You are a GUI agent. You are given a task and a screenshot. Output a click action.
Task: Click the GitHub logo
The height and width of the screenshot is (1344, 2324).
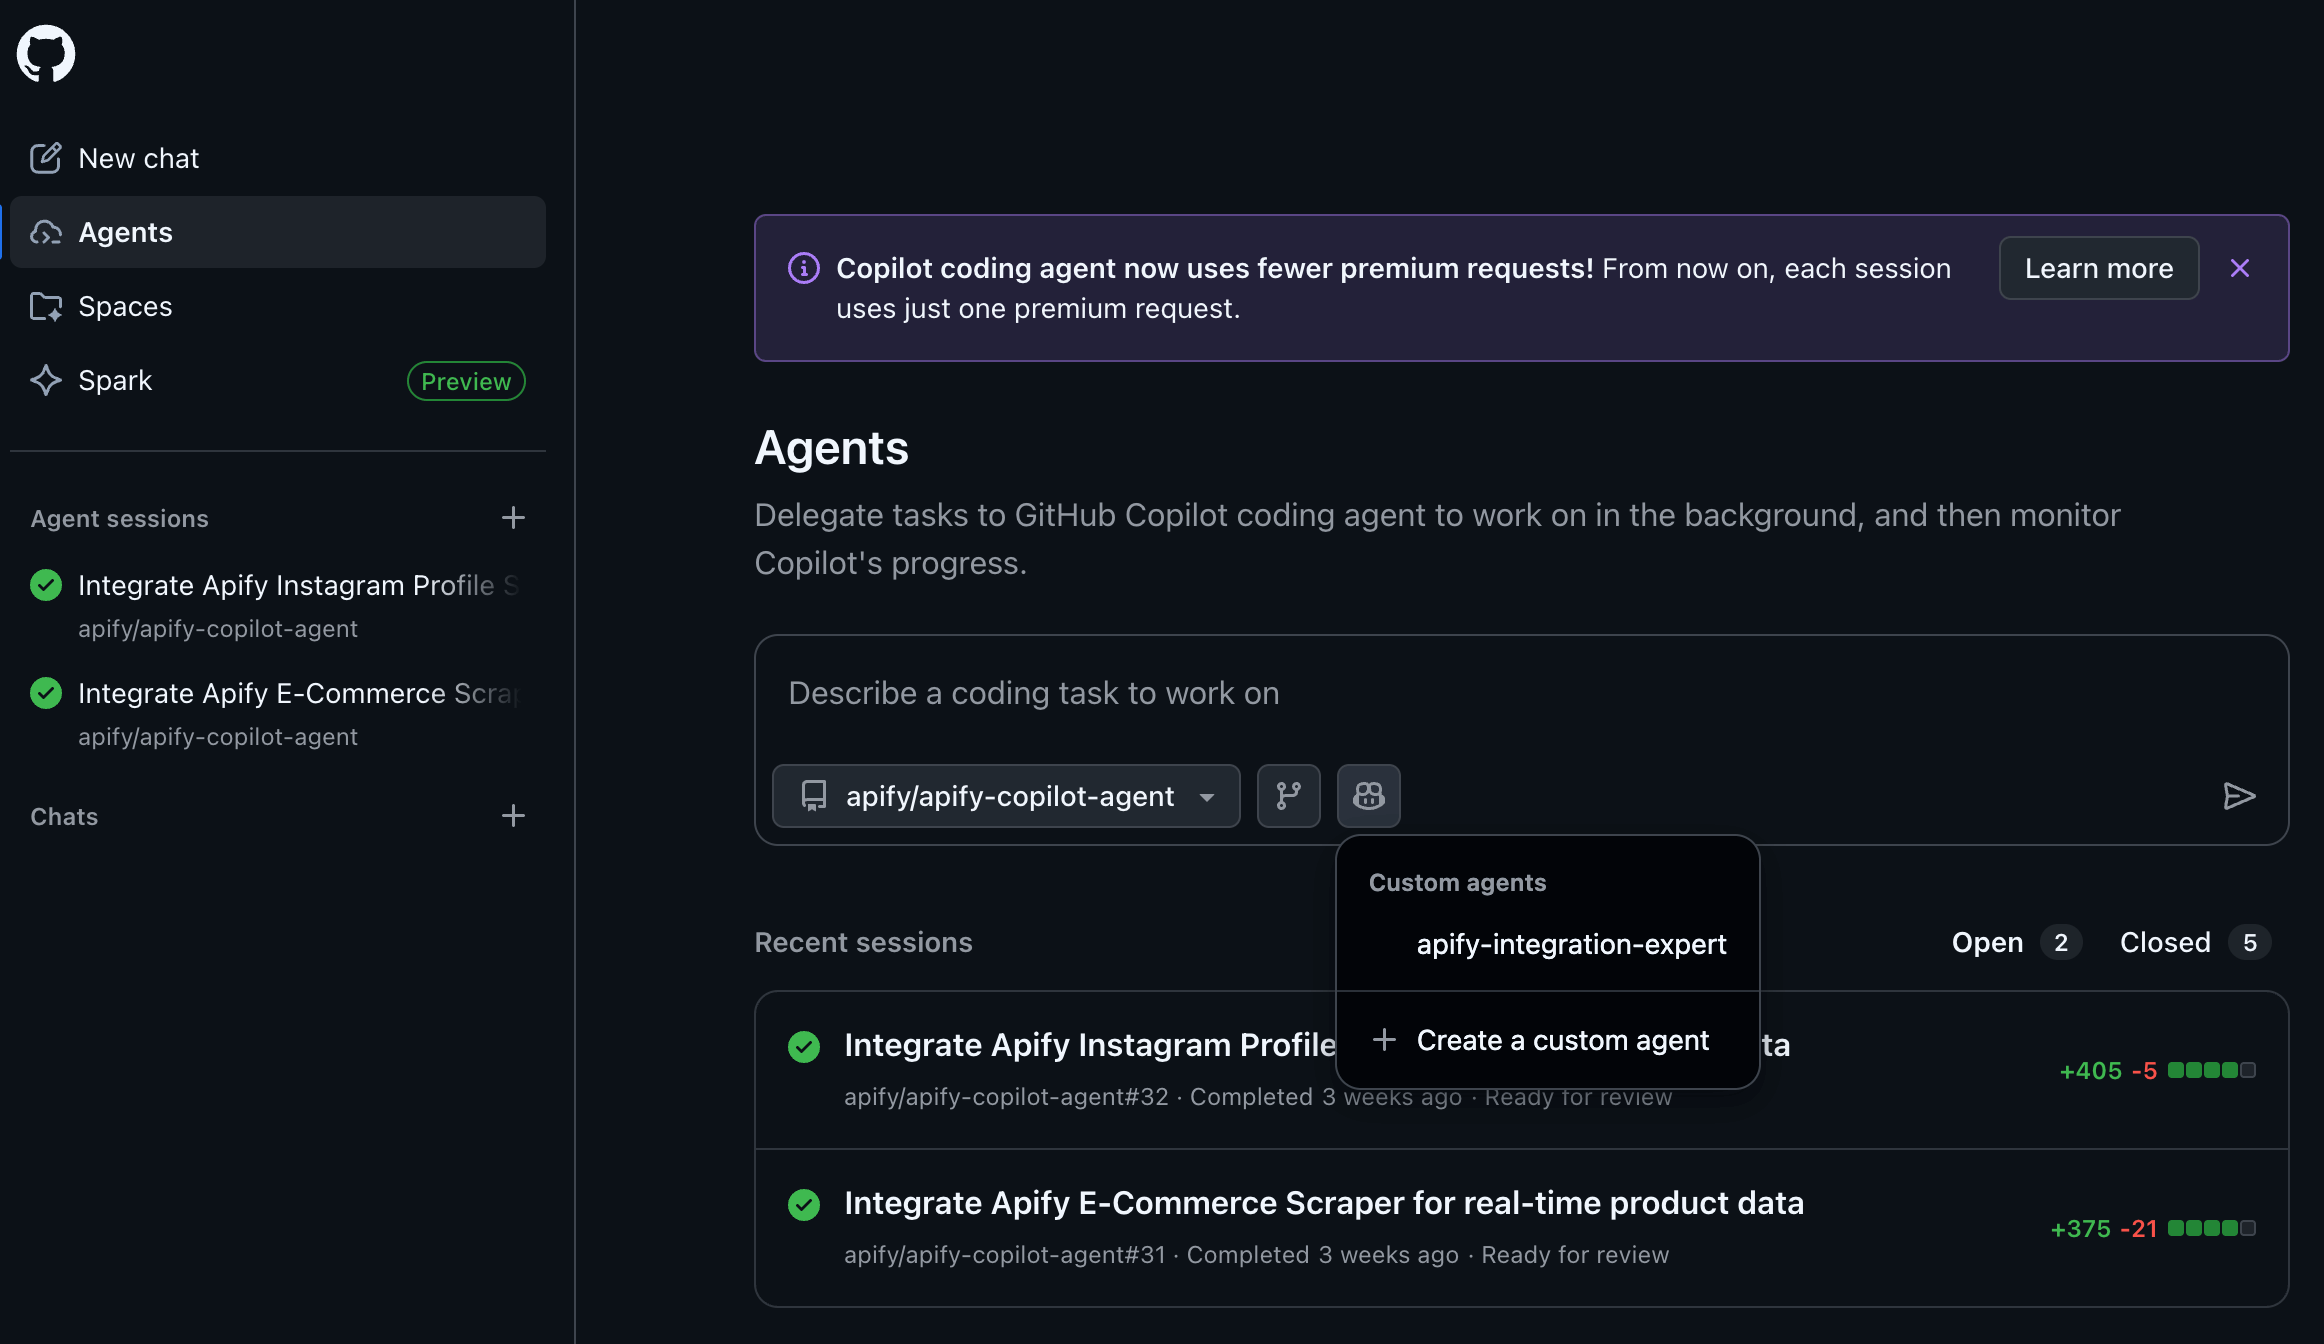click(46, 53)
